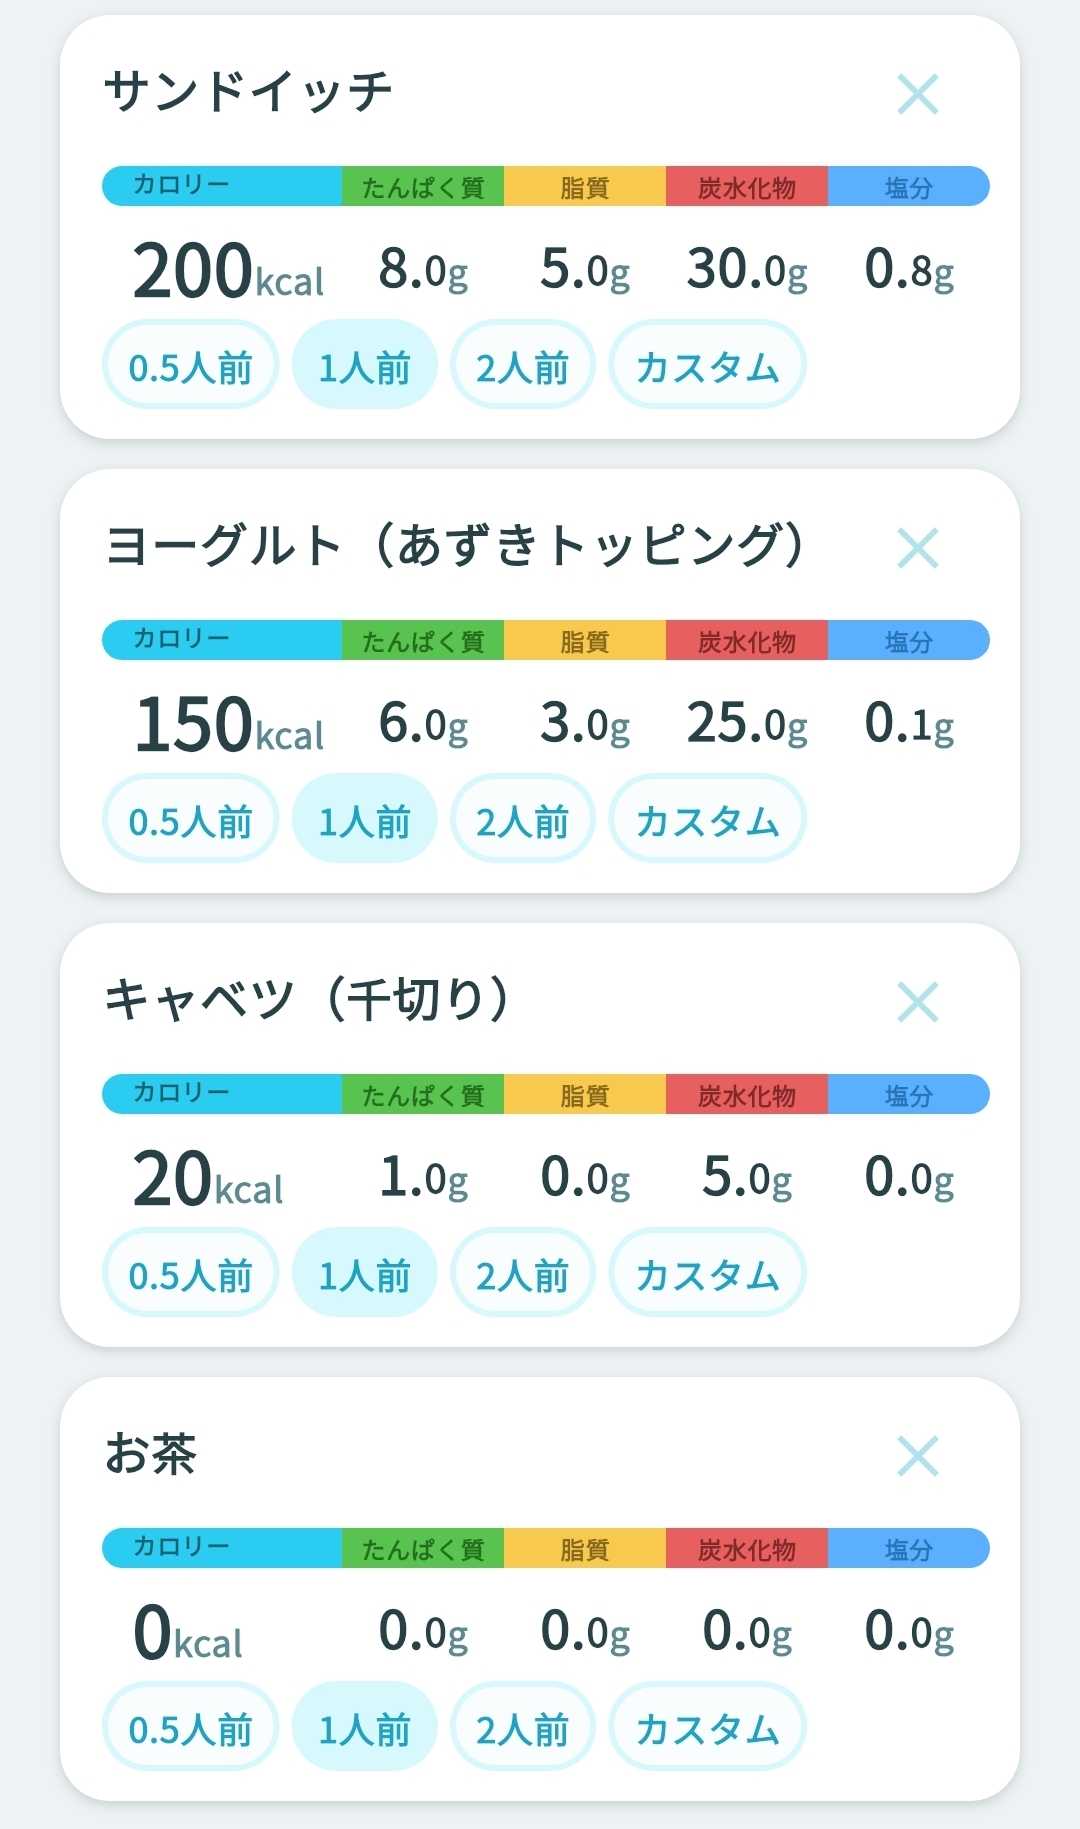Set キャベツ portion to 0.5人前
Screen dimensions: 1080x1829
pyautogui.click(x=190, y=1273)
